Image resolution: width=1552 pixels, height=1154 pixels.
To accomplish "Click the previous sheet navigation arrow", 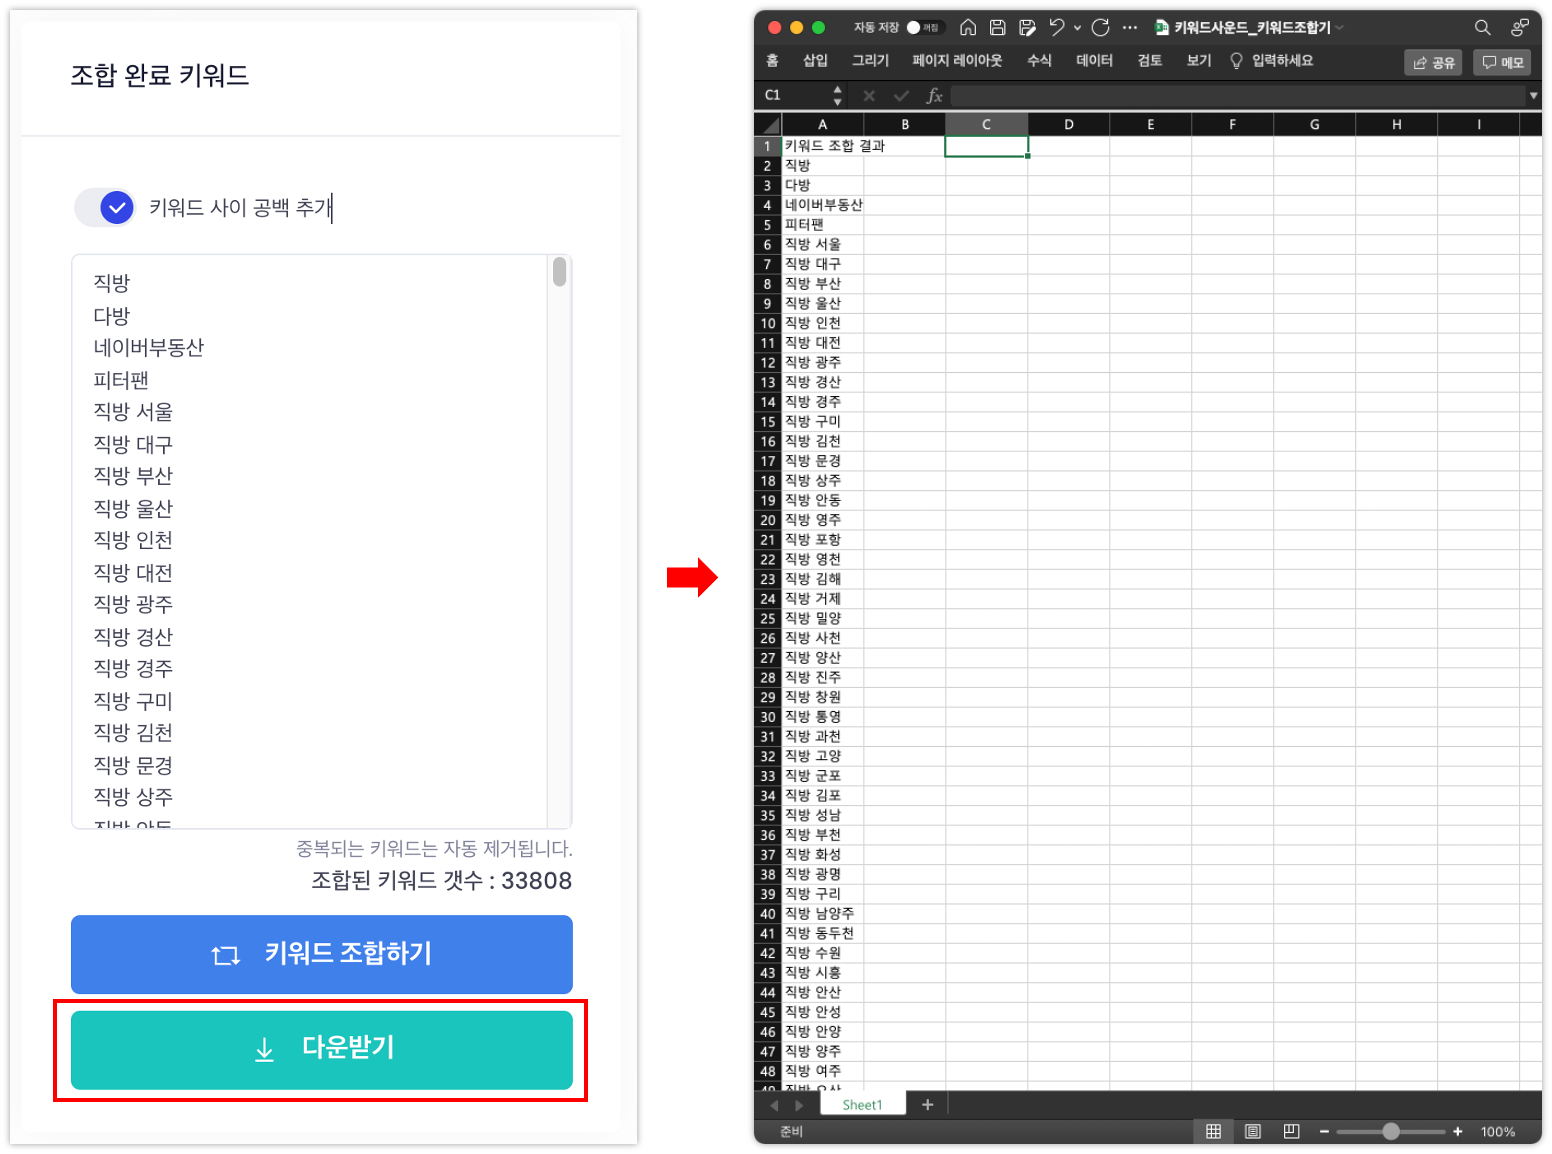I will (774, 1105).
